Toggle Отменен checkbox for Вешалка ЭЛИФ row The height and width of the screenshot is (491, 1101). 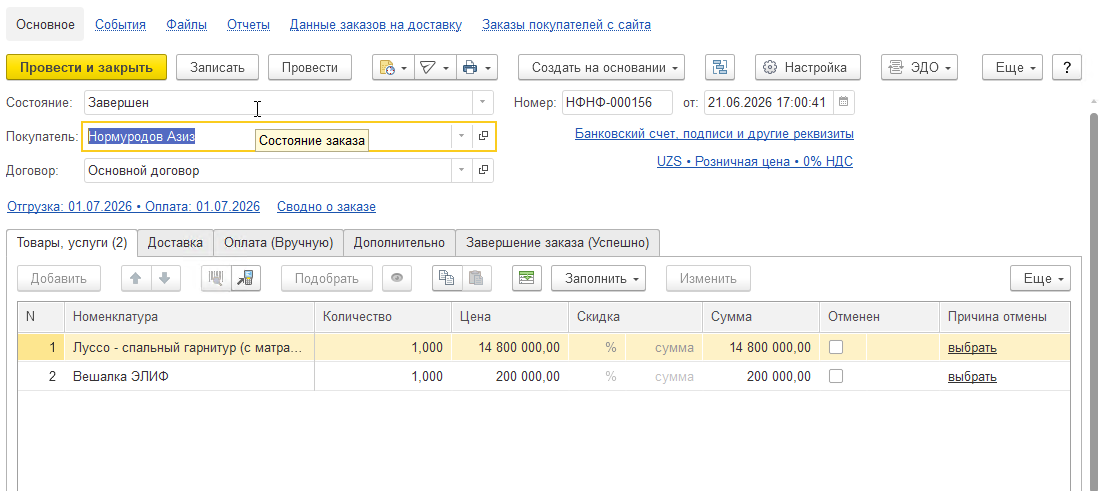point(836,377)
